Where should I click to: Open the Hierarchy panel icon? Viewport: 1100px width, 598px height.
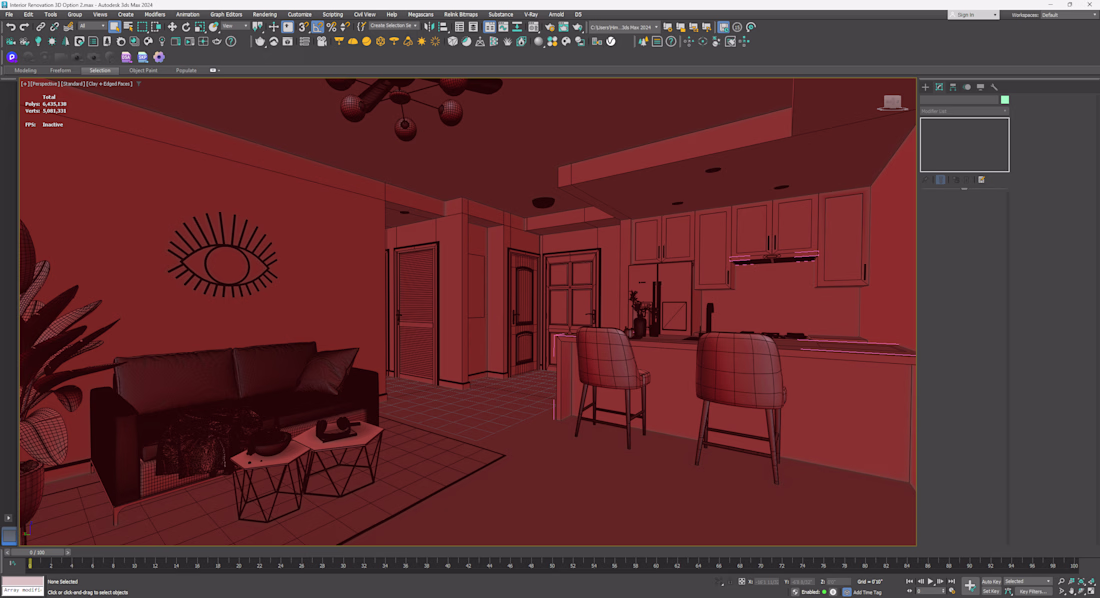pyautogui.click(x=953, y=87)
